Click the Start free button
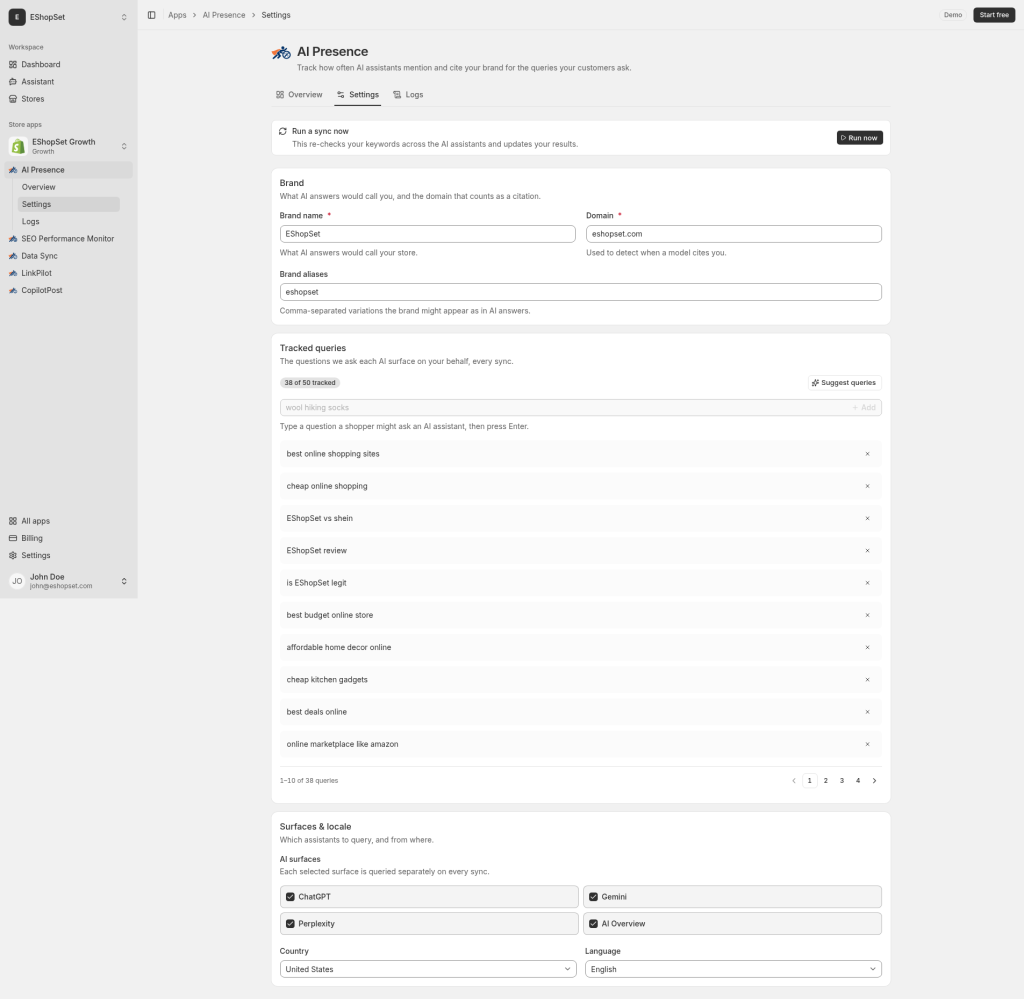The height and width of the screenshot is (999, 1024). click(x=994, y=15)
